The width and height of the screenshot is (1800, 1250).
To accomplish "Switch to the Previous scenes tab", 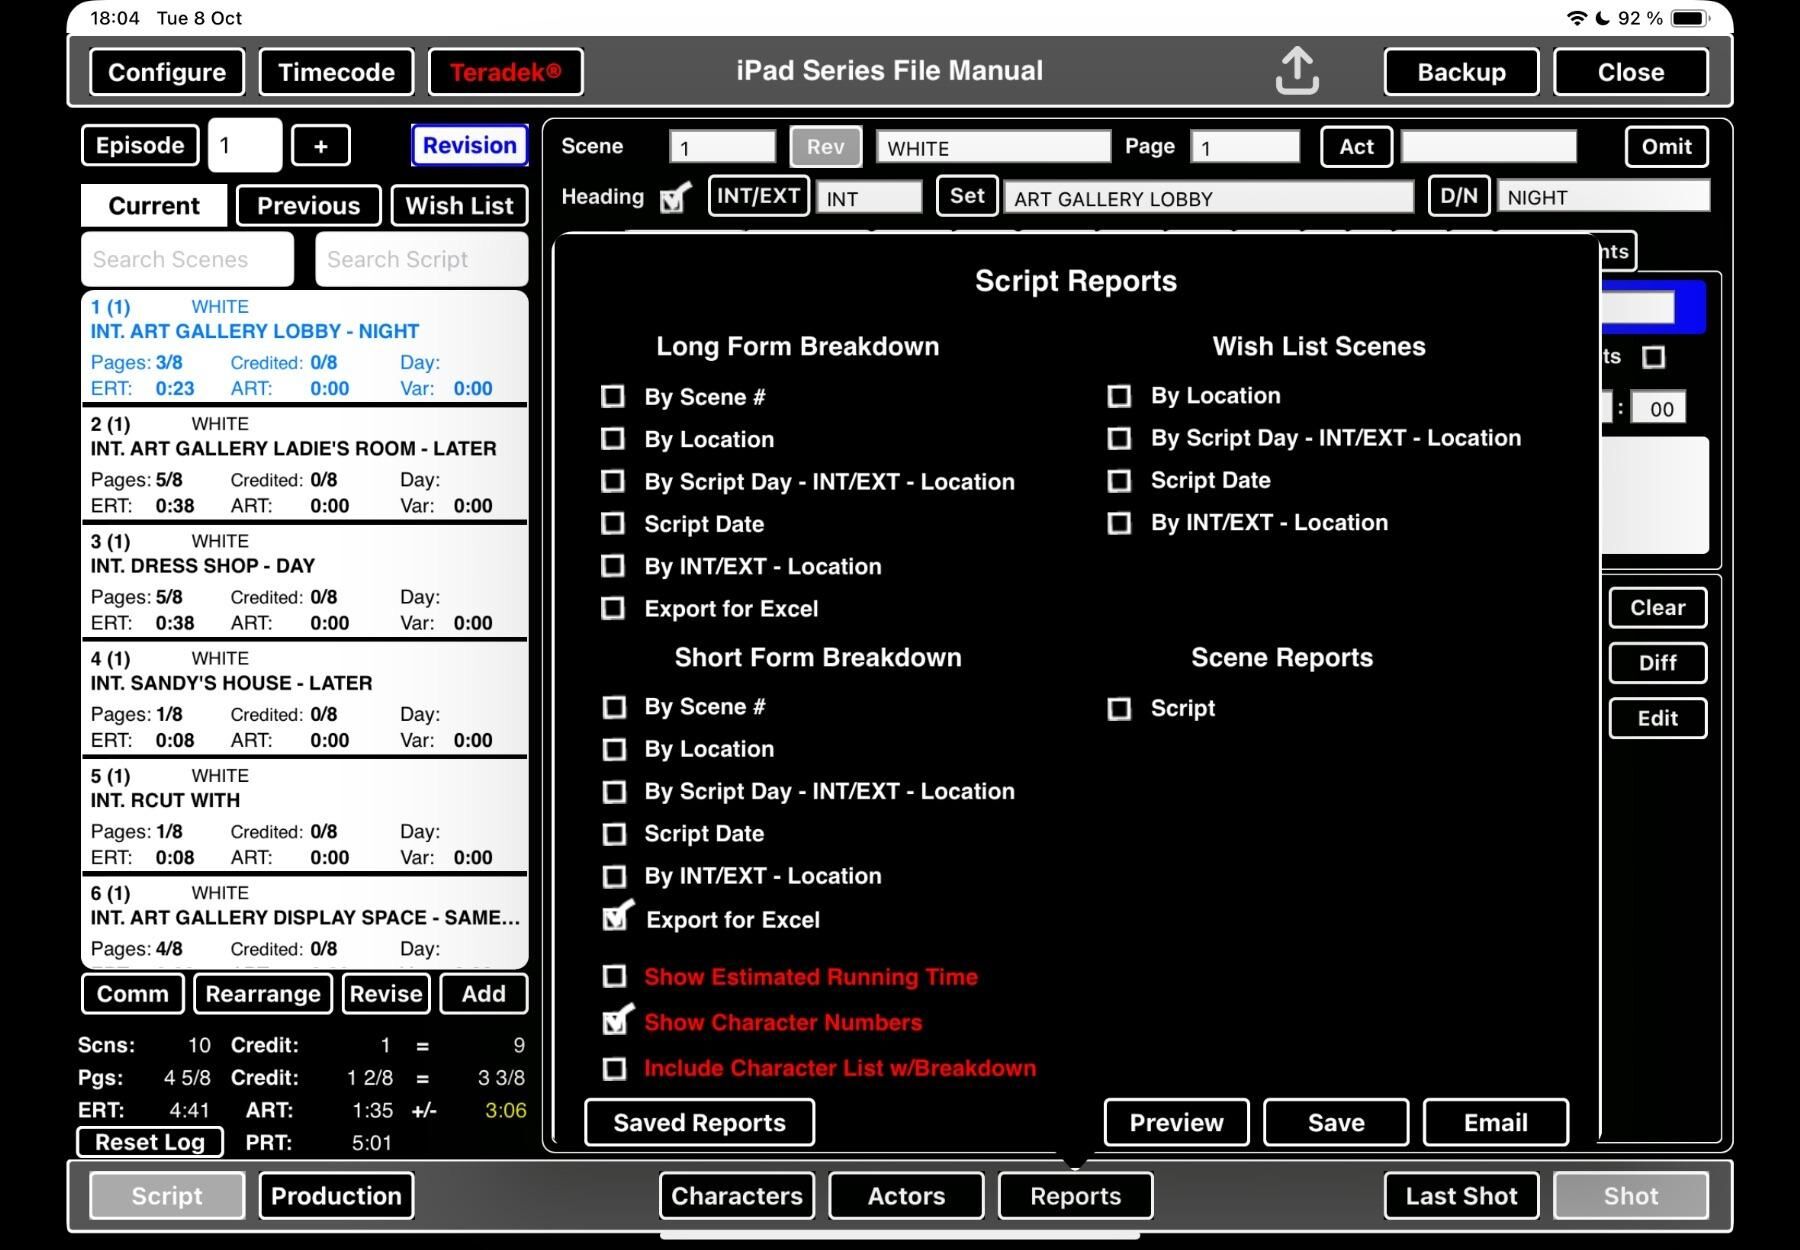I will (308, 206).
